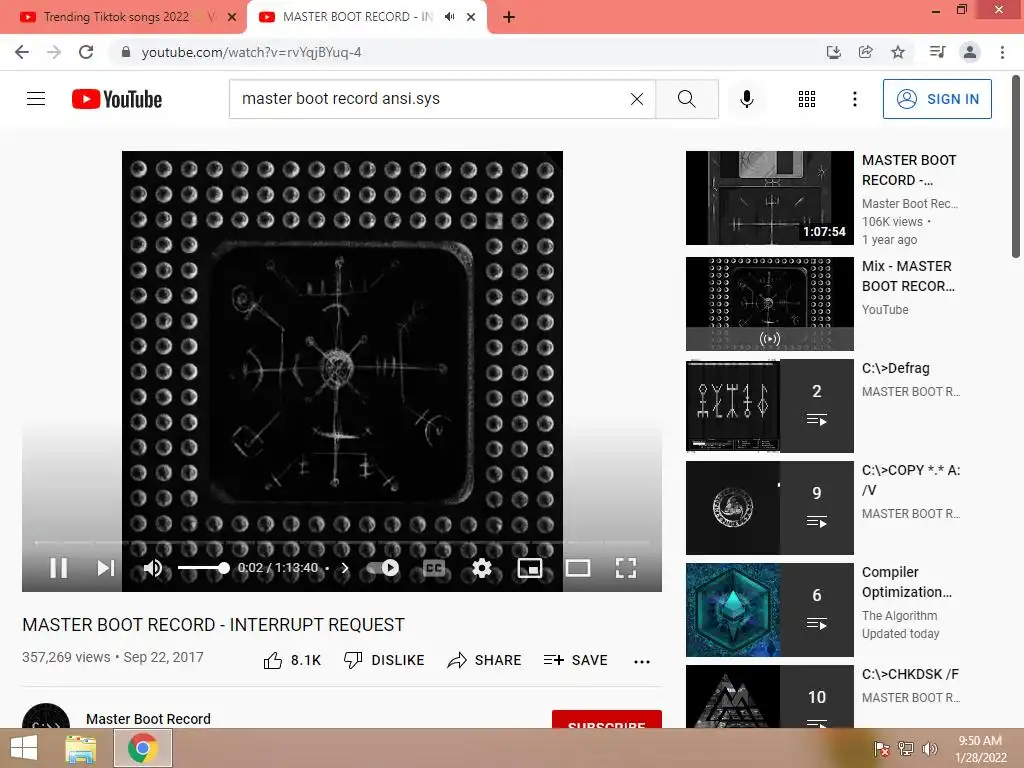Open the Master Boot Record channel name
1024x768 pixels.
tap(148, 719)
